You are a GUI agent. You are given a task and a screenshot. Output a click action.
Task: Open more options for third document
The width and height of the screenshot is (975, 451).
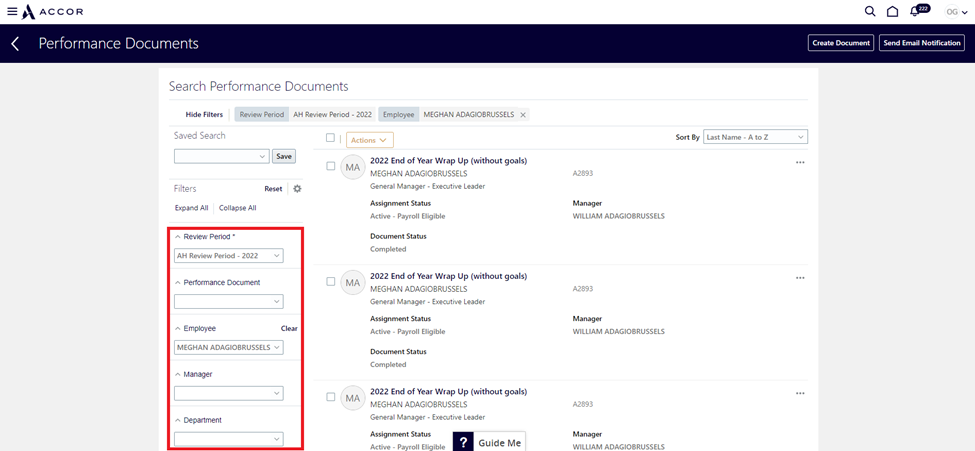click(800, 393)
